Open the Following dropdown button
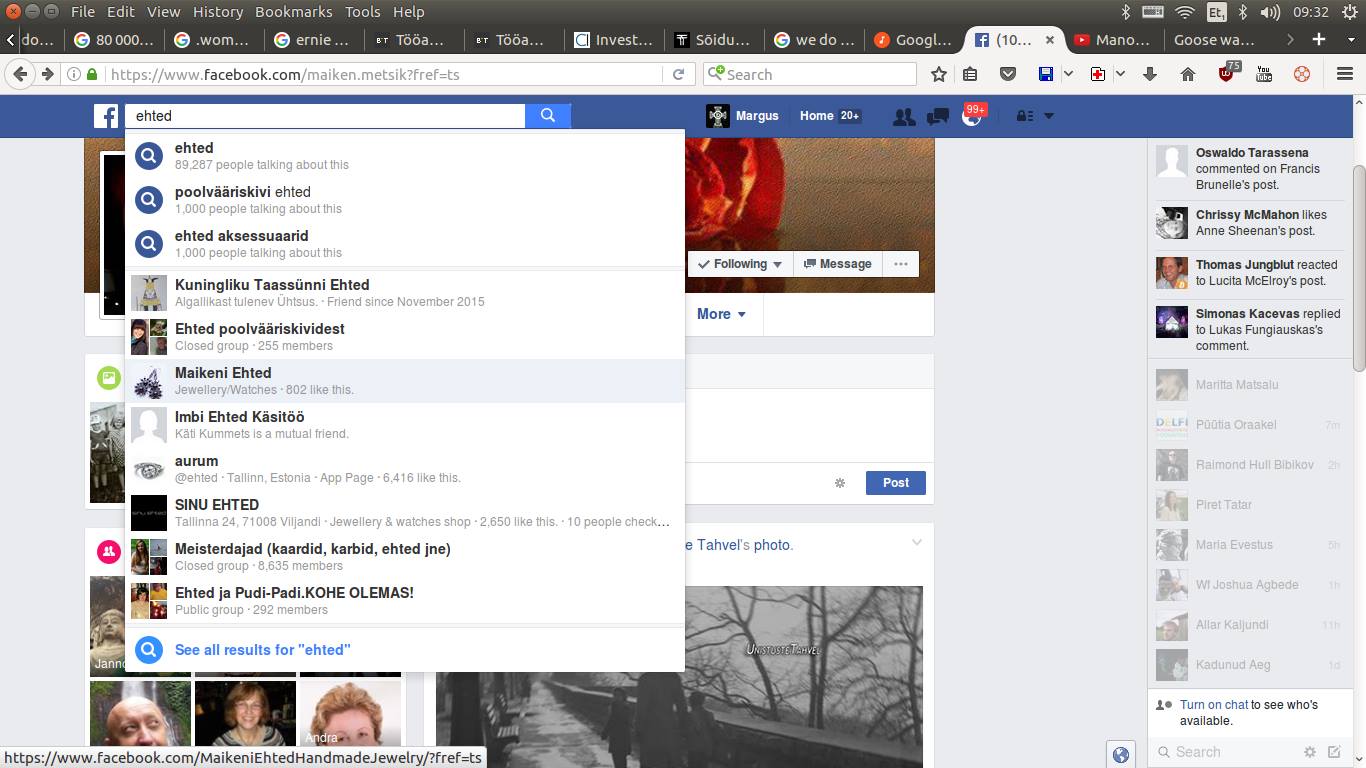This screenshot has width=1366, height=768. [740, 264]
